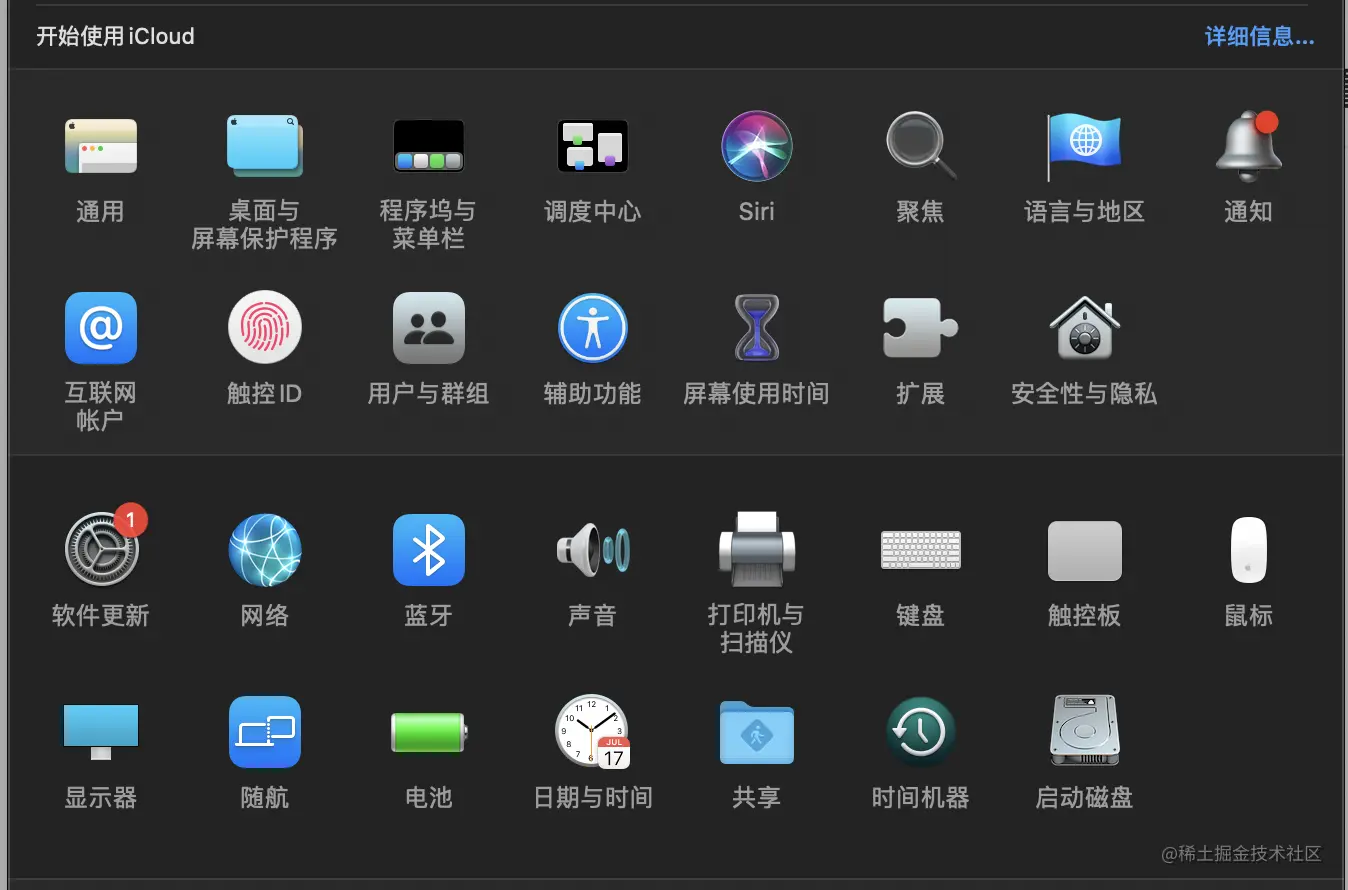Open 语言与地区 flag icon

[1084, 146]
